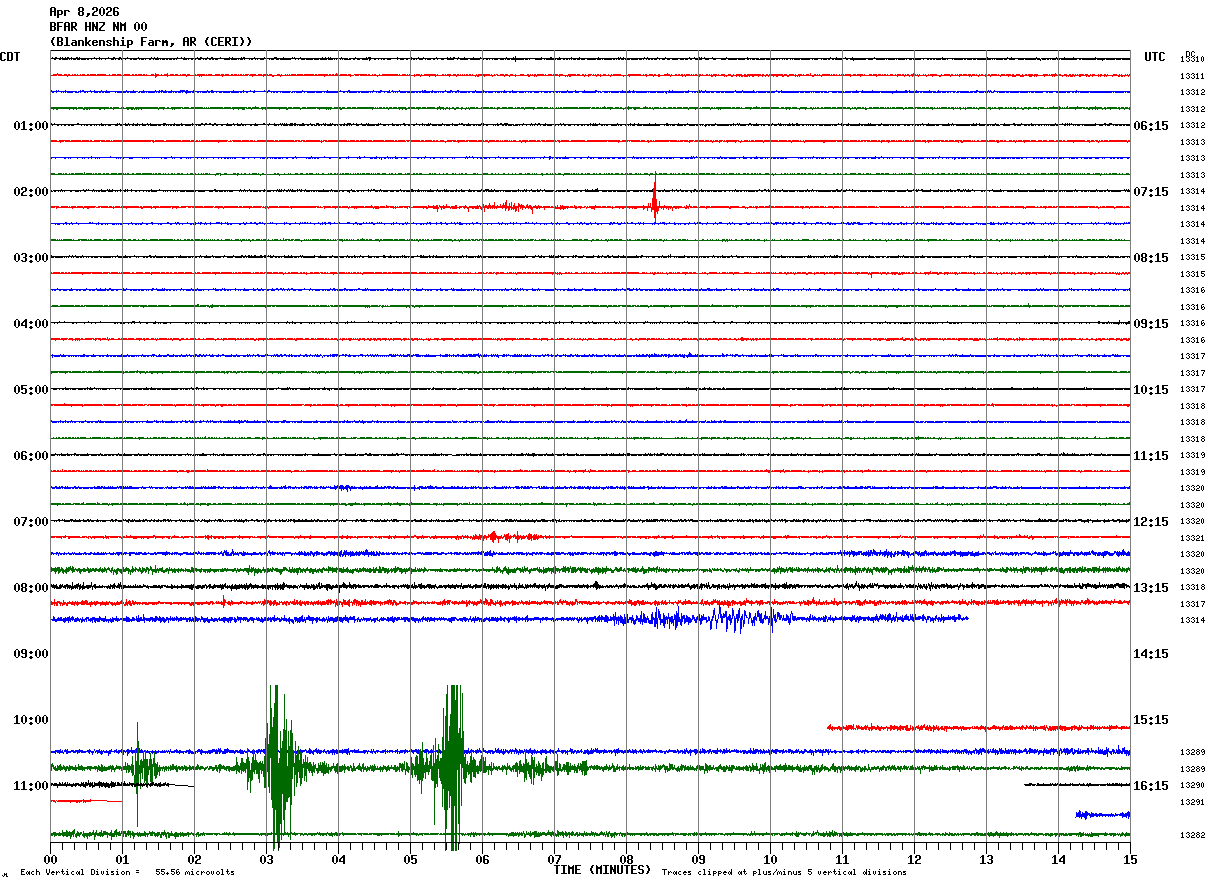Viewport: 1210px width, 886px height.
Task: Click the Apr 8, 2026 date header
Action: click(x=84, y=12)
